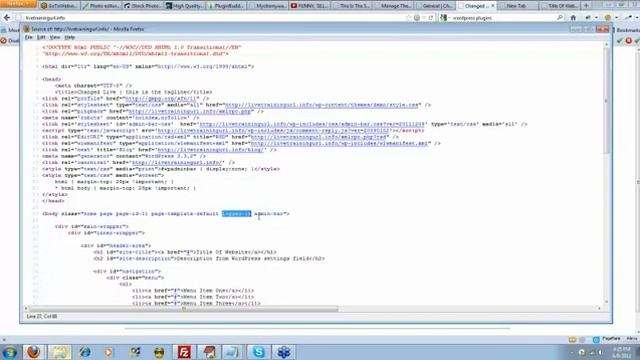This screenshot has height=360, width=640.
Task: Open the demo style.css stylesheet link
Action: coord(322,105)
